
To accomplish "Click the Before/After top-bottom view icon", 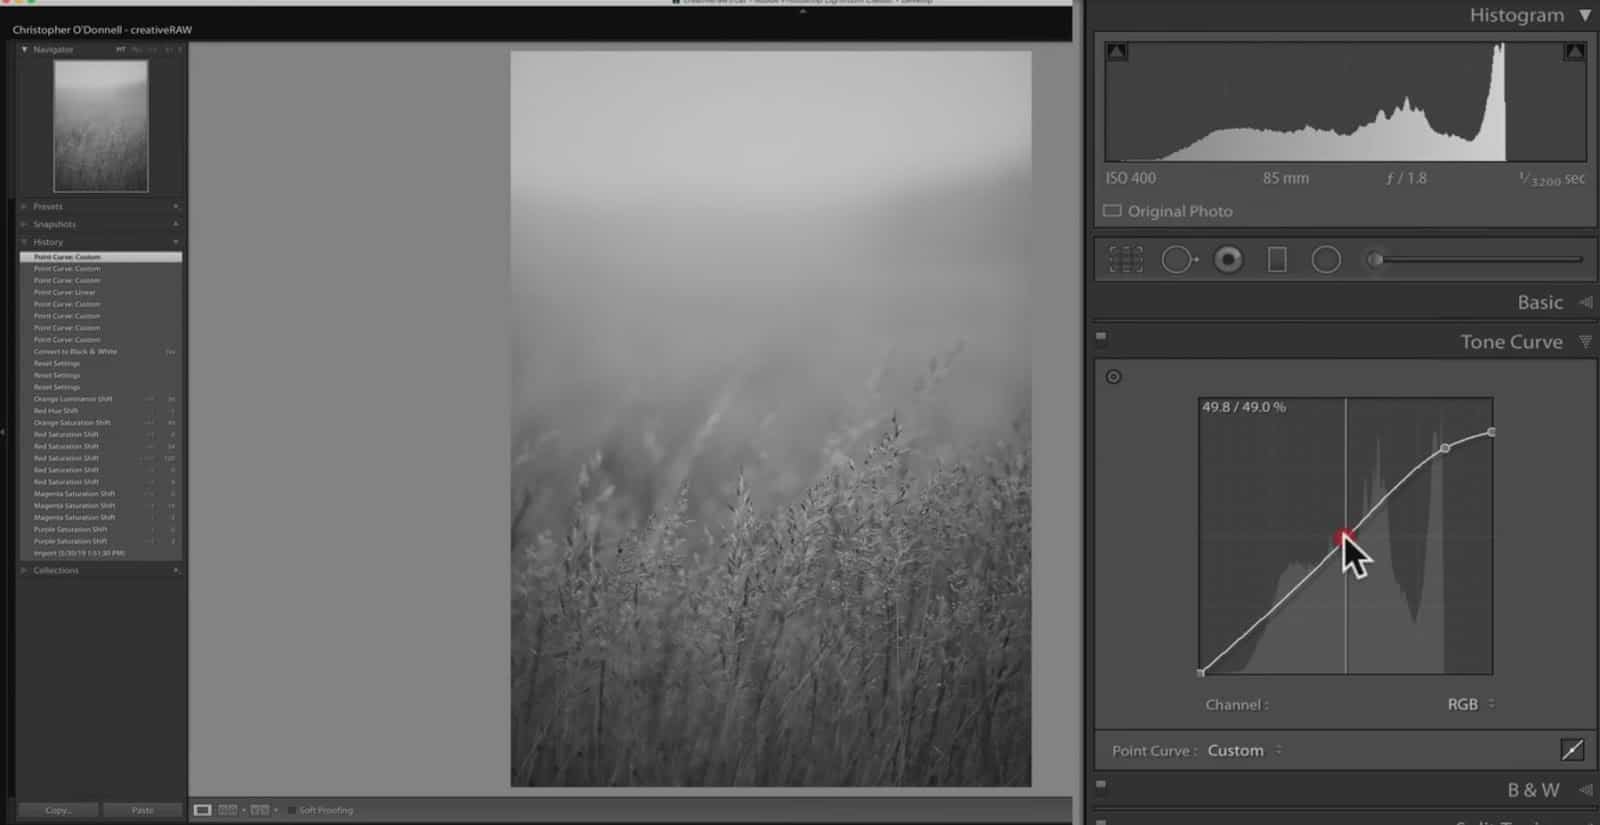I will tap(260, 810).
